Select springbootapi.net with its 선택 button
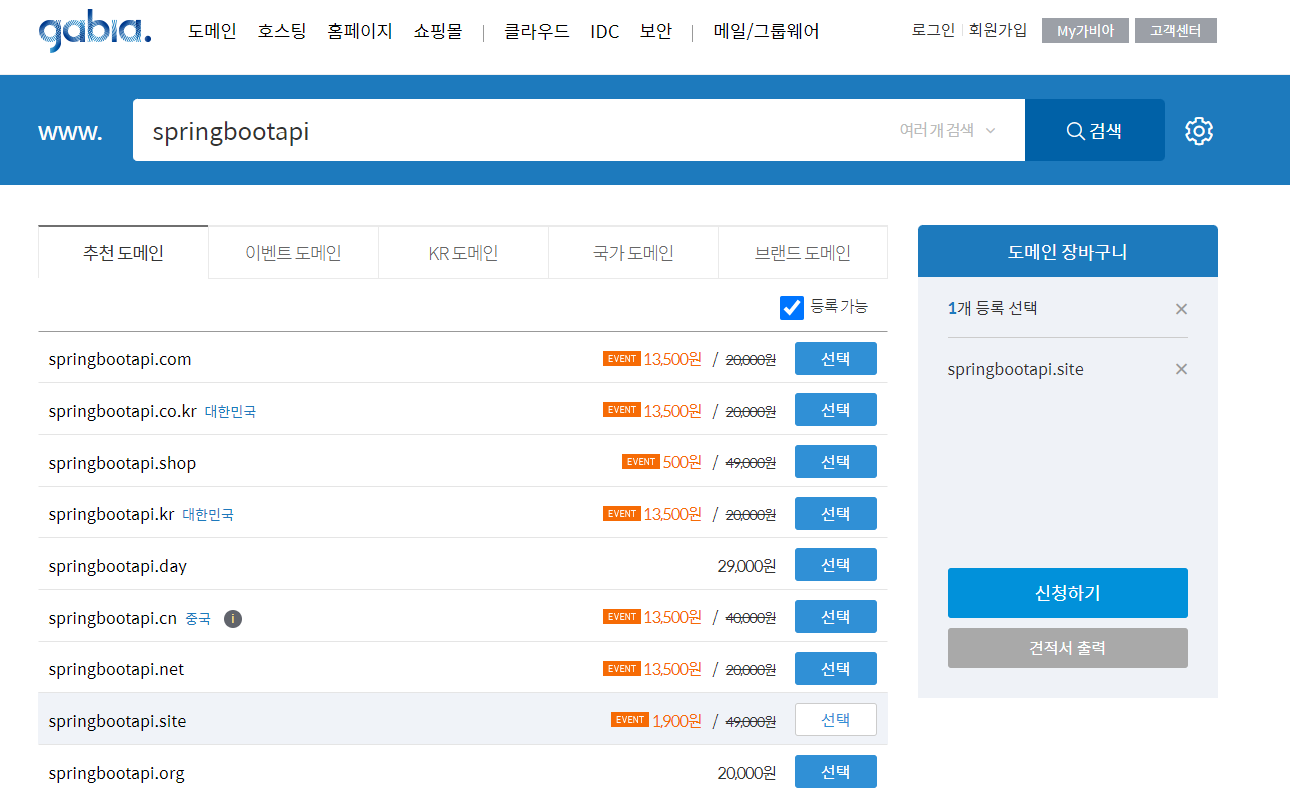Image resolution: width=1290 pixels, height=795 pixels. (x=836, y=669)
